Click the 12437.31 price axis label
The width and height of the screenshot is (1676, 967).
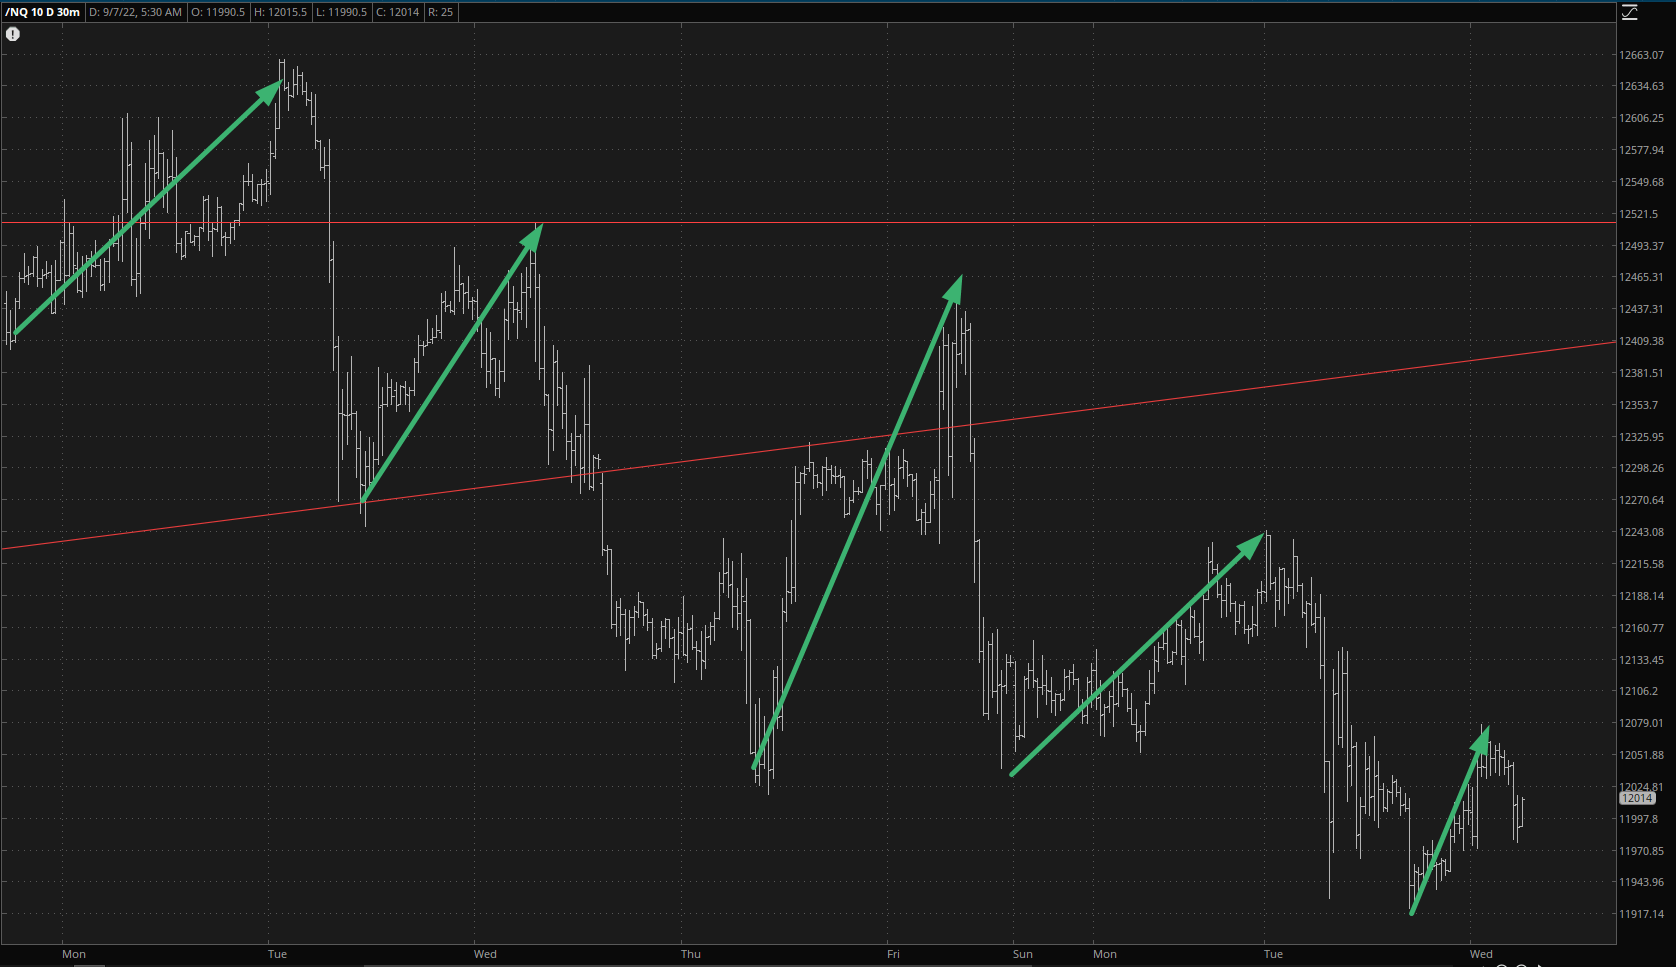click(x=1642, y=309)
